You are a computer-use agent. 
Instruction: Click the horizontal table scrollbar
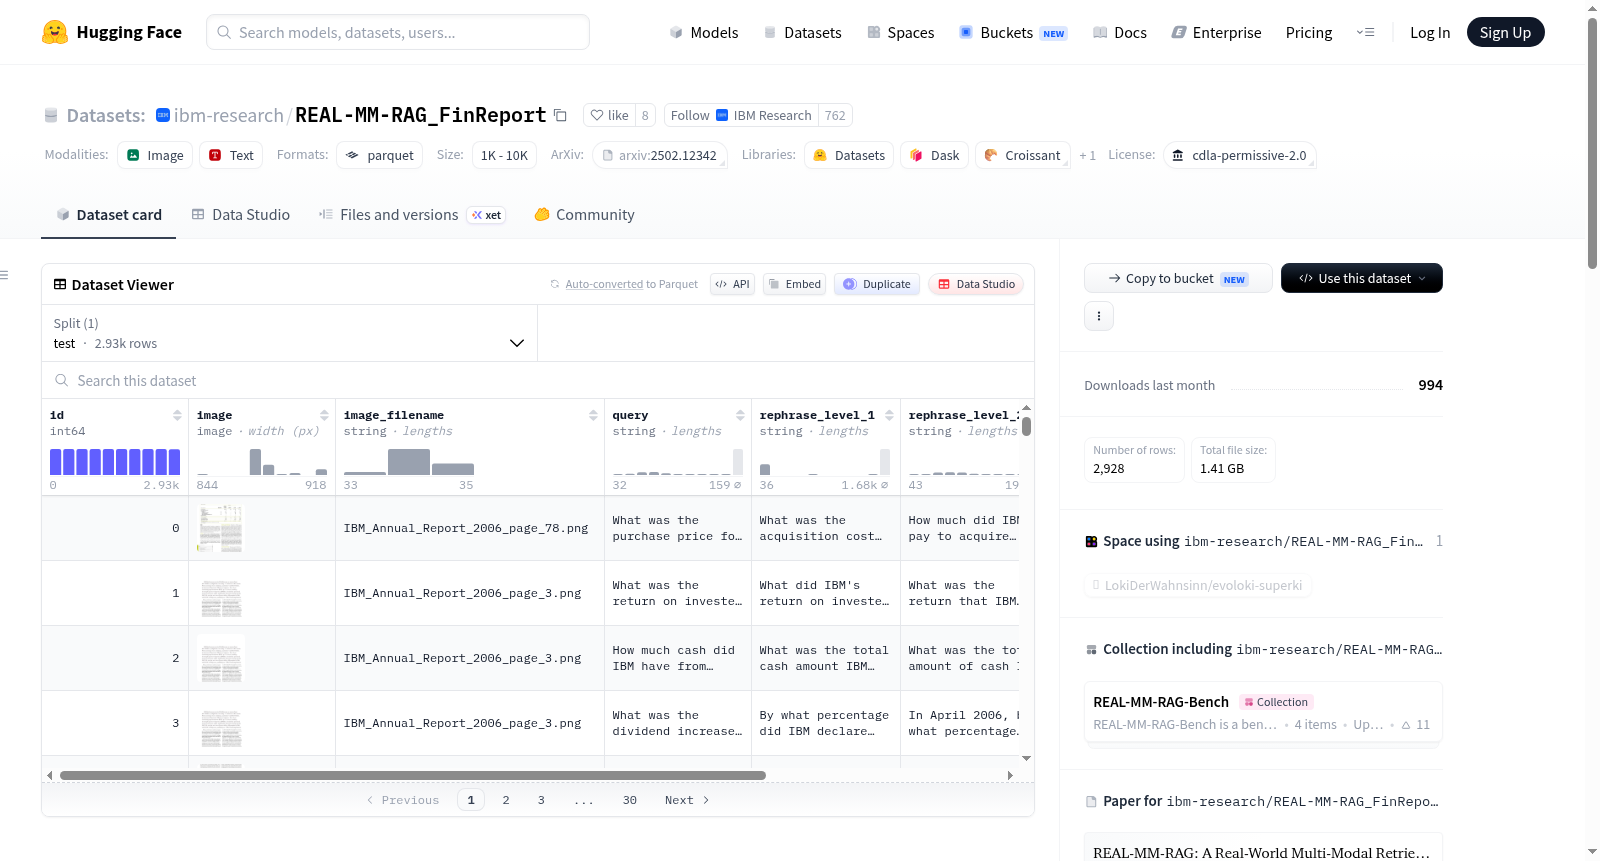pos(413,775)
